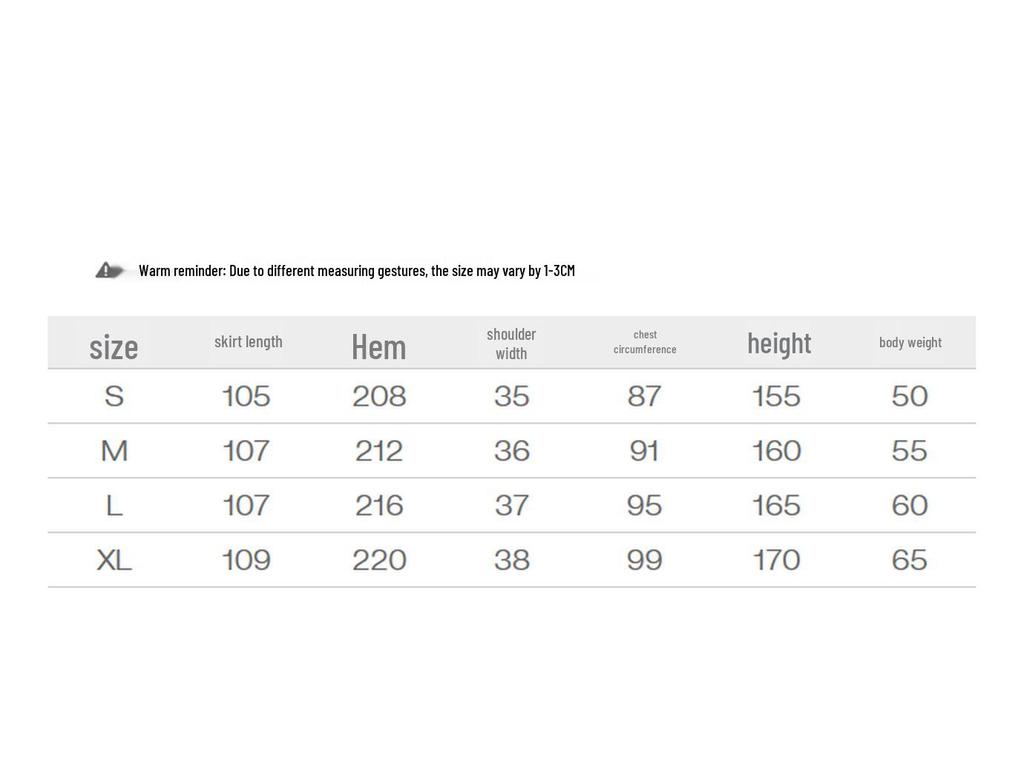Click the "height" column header

click(779, 343)
